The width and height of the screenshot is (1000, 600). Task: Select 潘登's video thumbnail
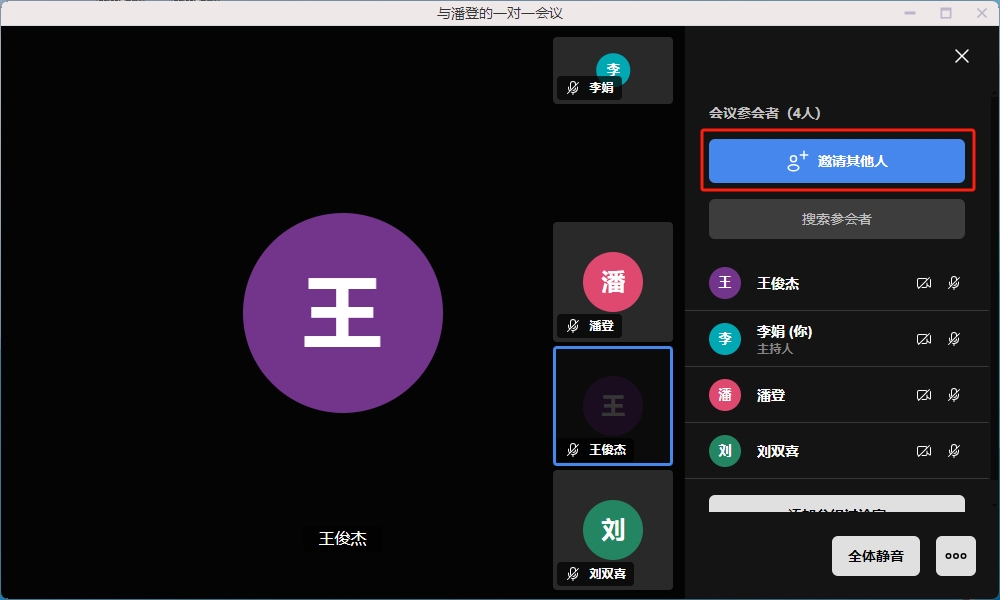[x=612, y=282]
